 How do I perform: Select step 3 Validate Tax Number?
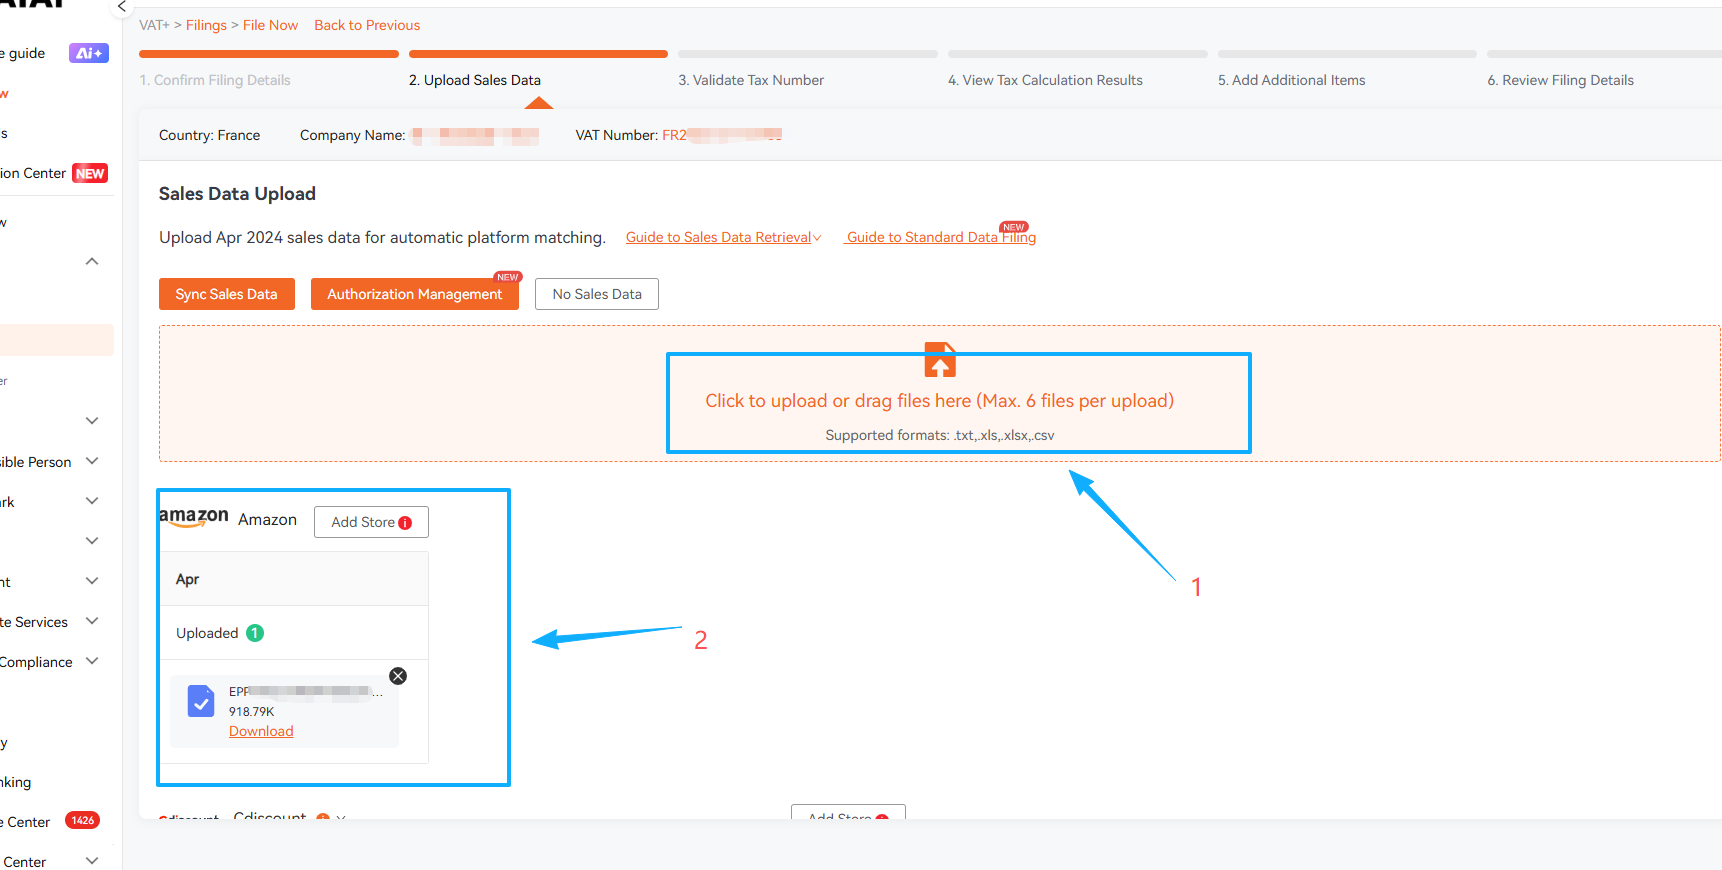(751, 80)
